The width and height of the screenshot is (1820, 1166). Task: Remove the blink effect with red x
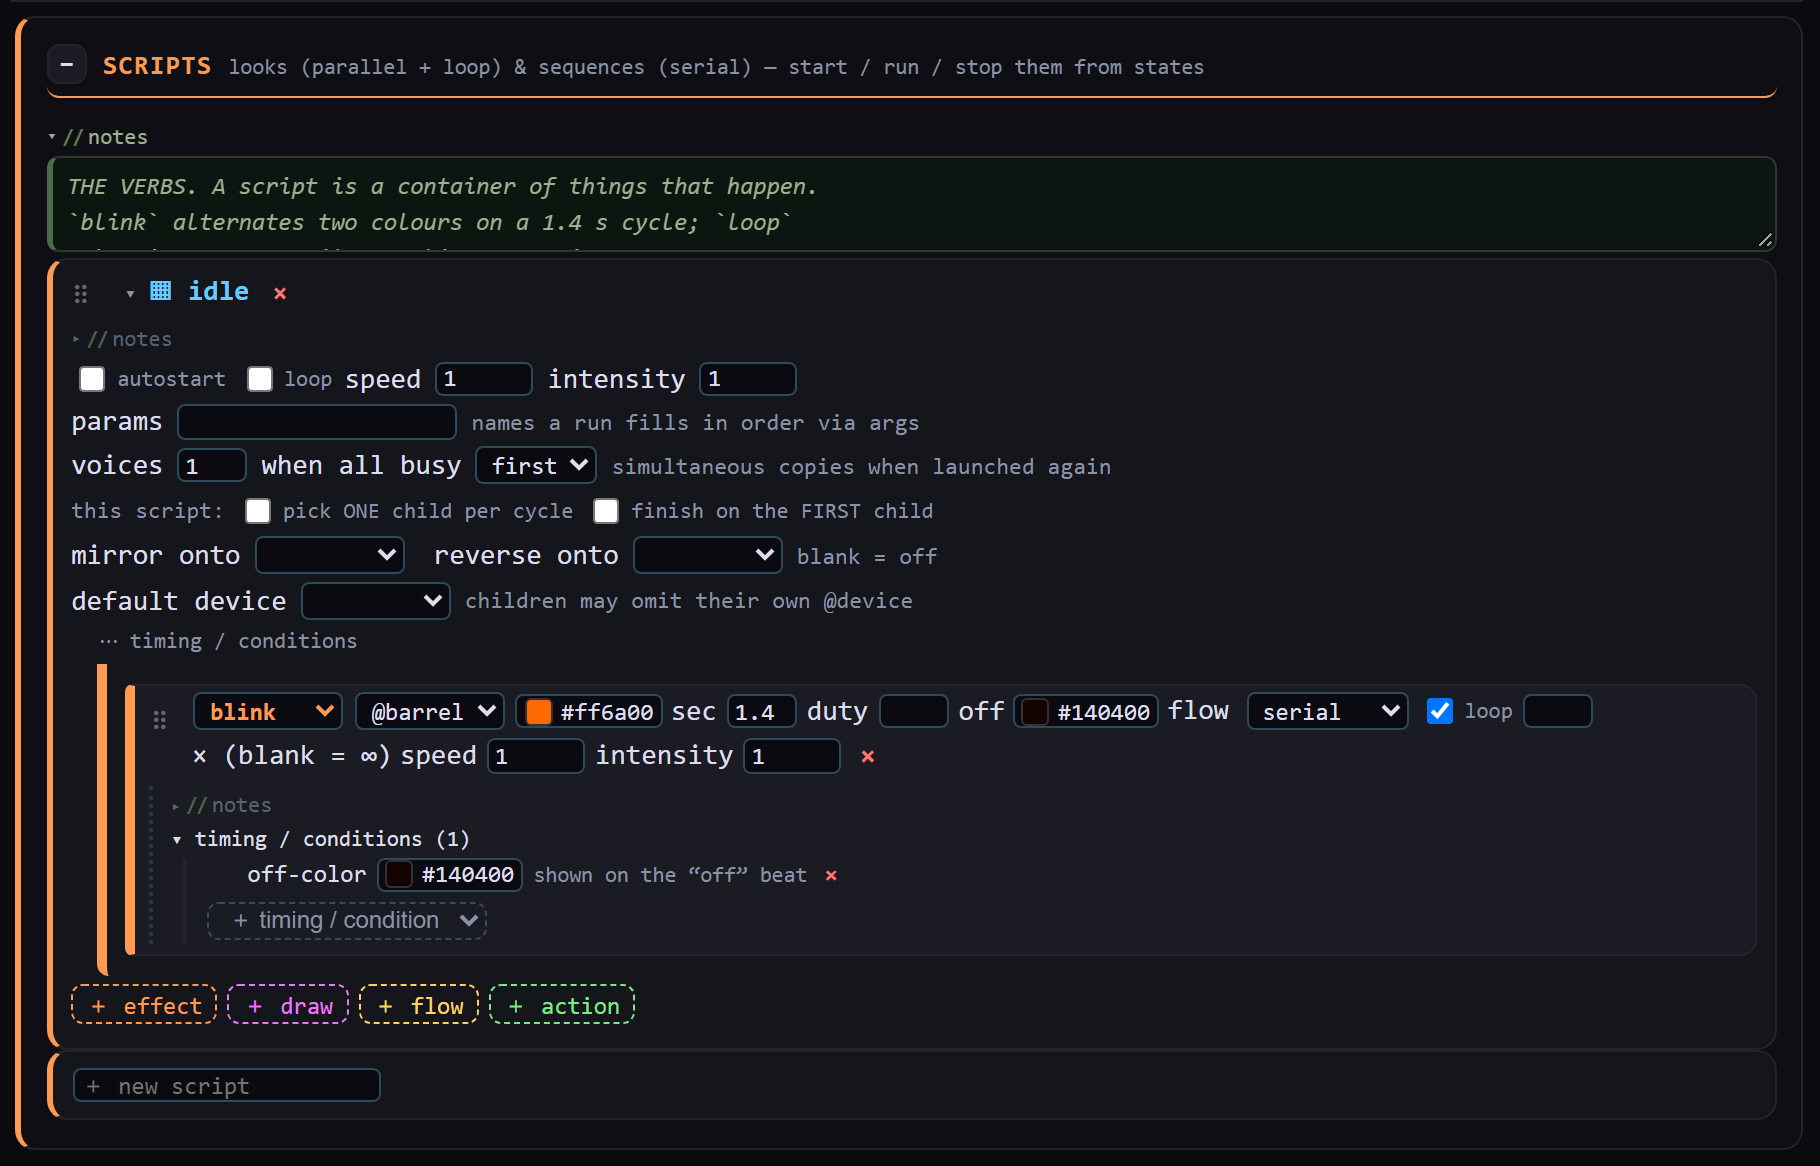868,756
